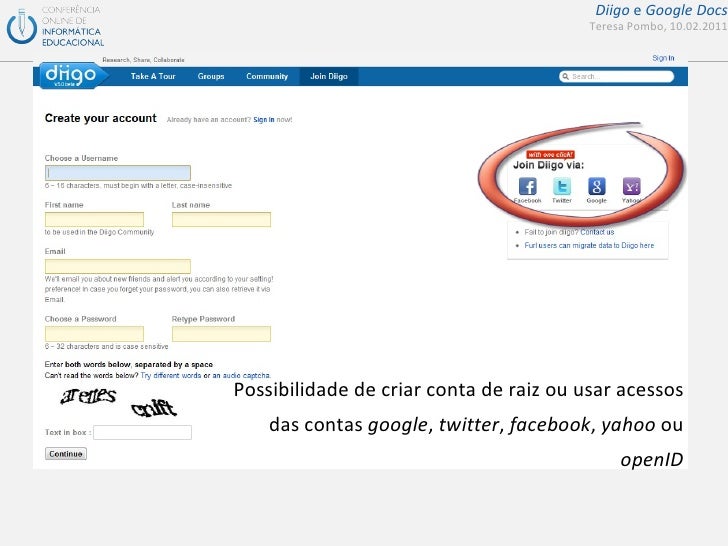Click the Sign In link at top right
Image resolution: width=728 pixels, height=546 pixels.
pyautogui.click(x=663, y=58)
